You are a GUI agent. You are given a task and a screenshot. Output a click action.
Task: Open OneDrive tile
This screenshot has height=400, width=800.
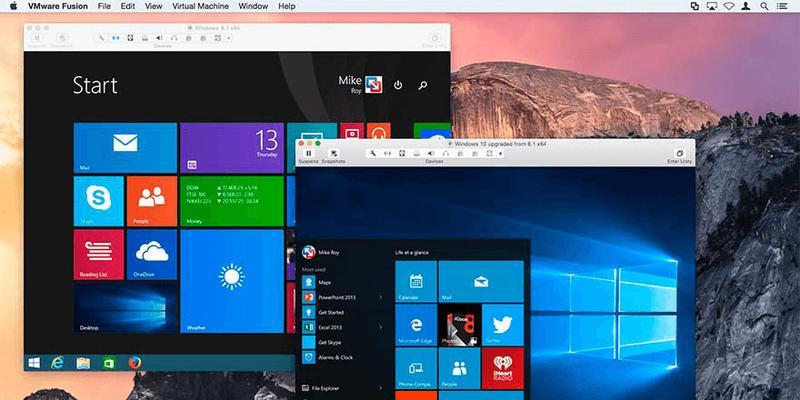point(152,255)
